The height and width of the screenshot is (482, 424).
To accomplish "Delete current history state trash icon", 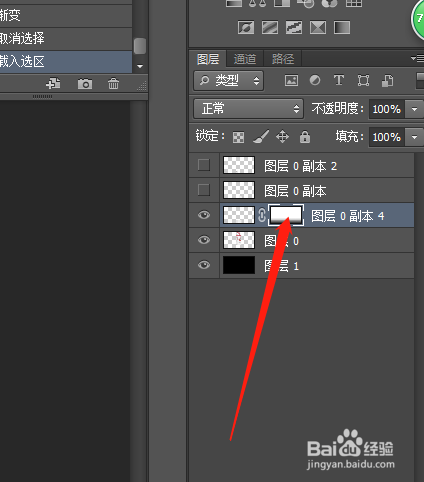I will [x=113, y=83].
